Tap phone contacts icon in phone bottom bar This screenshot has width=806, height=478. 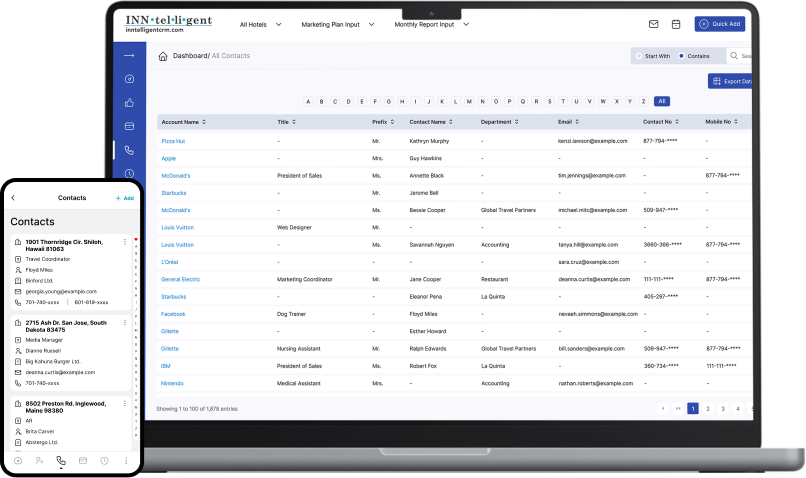point(61,461)
